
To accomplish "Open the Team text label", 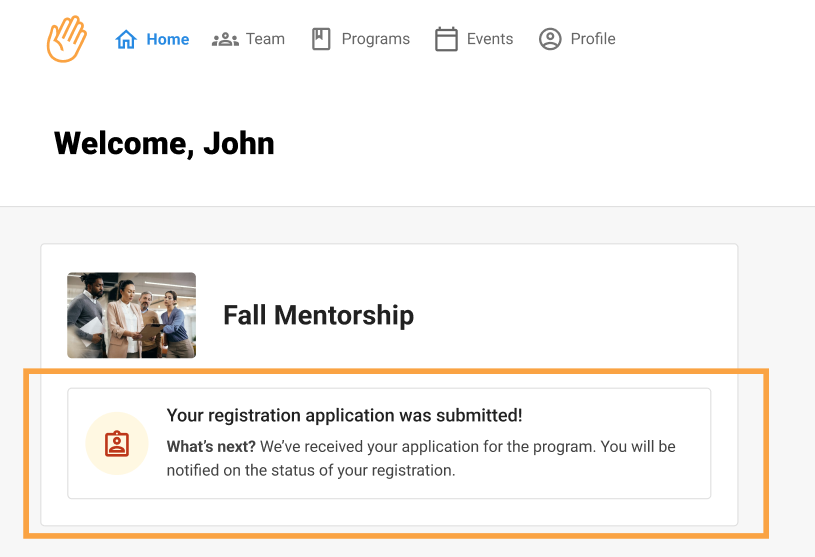I will tap(265, 39).
